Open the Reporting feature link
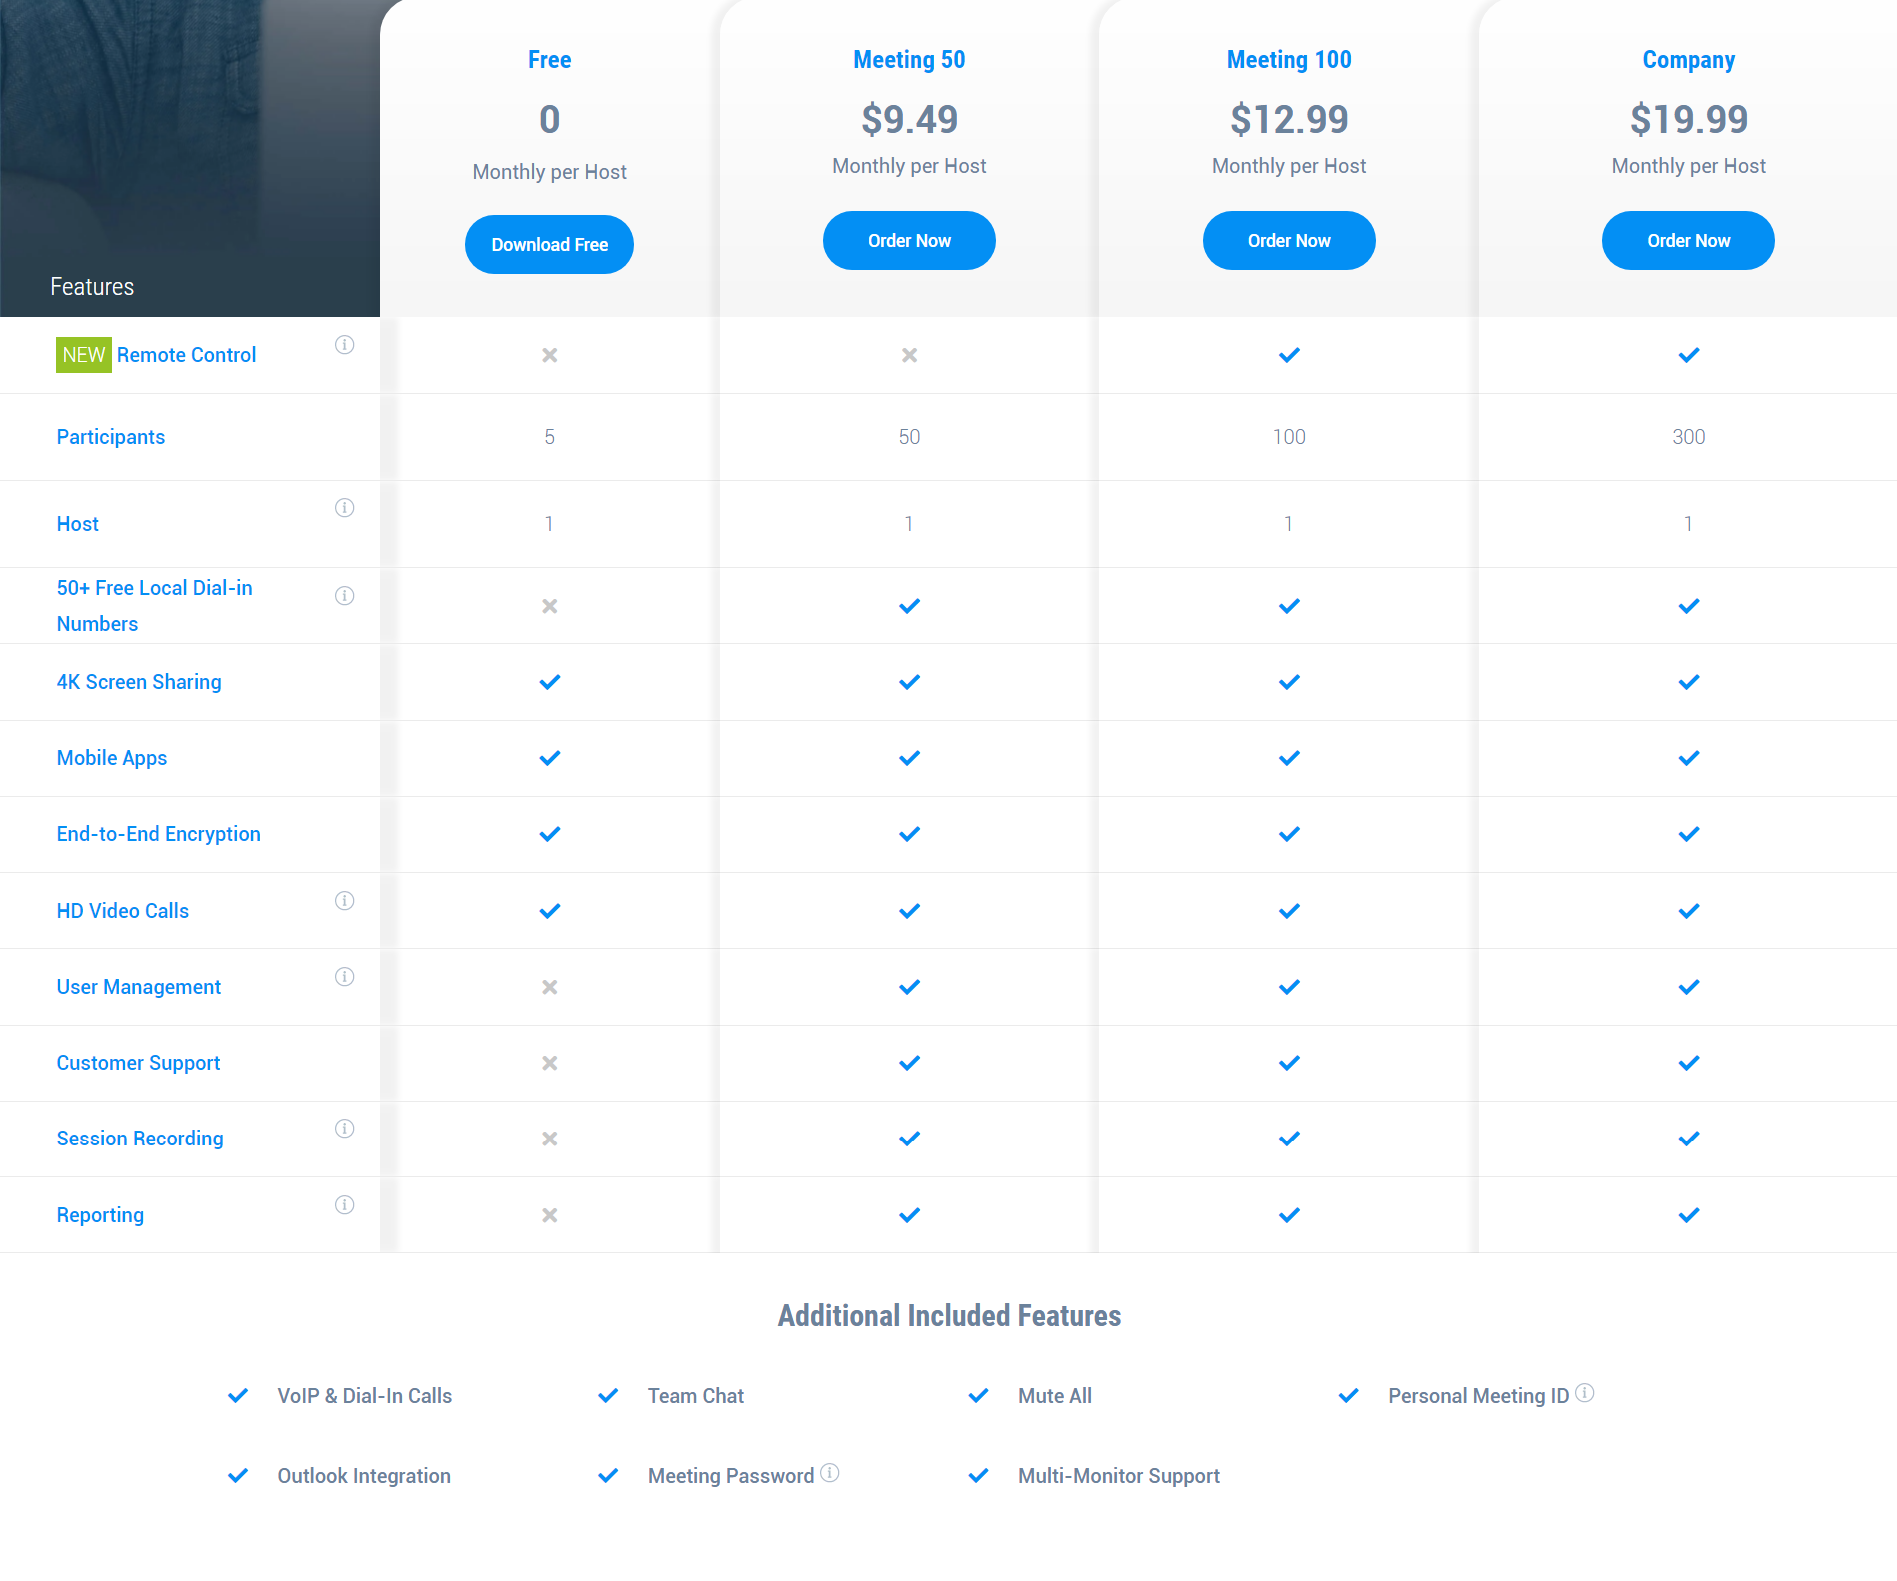This screenshot has height=1581, width=1897. coord(100,1215)
